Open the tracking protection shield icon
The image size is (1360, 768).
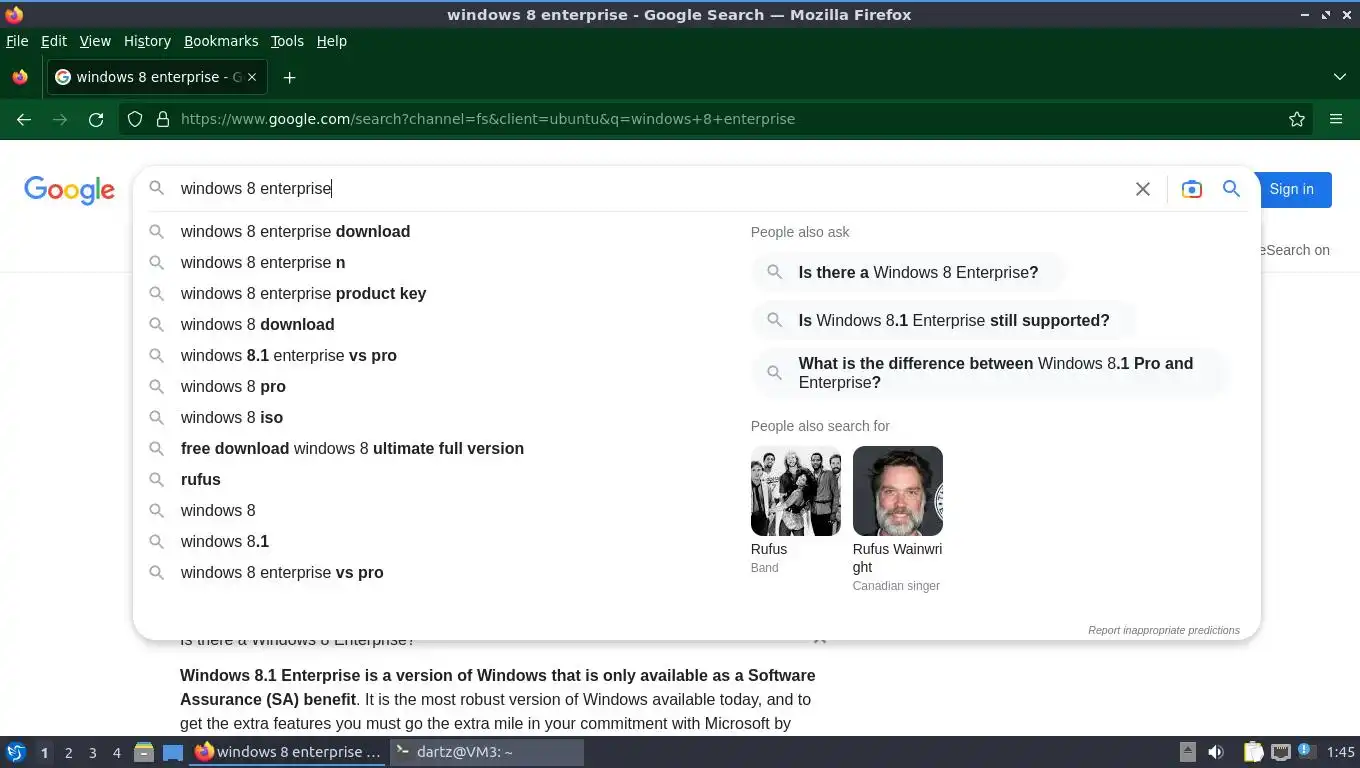tap(135, 119)
